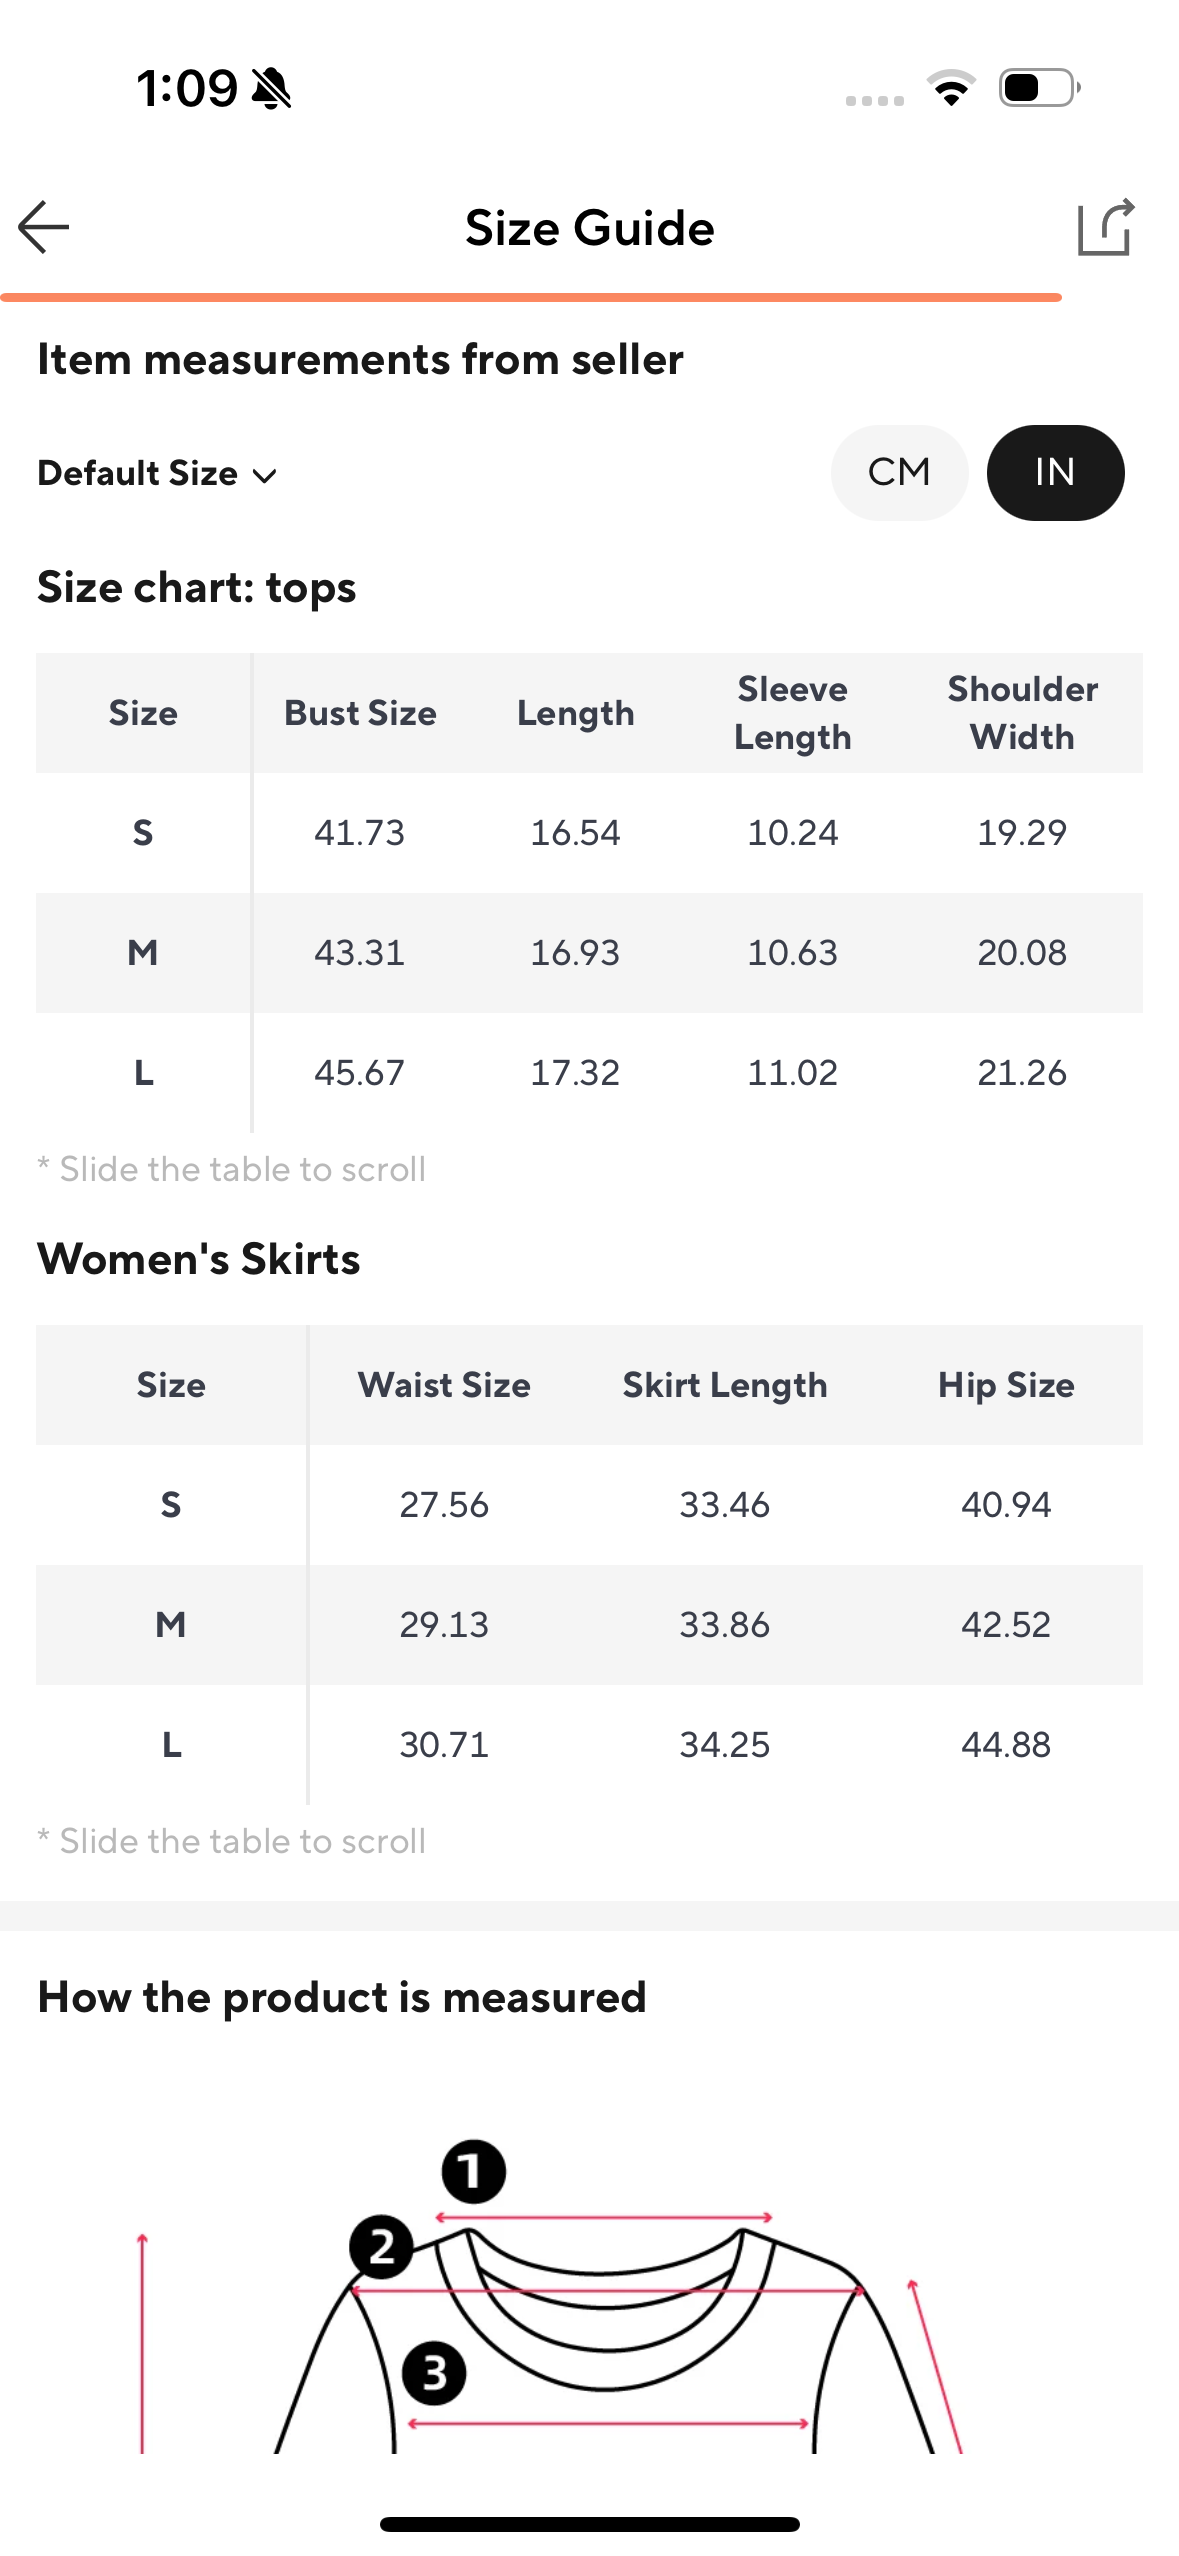Tap the share icon in header
This screenshot has width=1179, height=2556.
pyautogui.click(x=1105, y=228)
